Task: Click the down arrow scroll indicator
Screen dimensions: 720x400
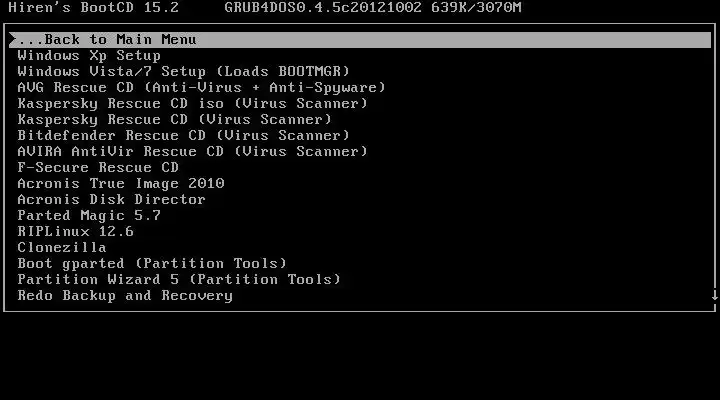Action: 714,295
